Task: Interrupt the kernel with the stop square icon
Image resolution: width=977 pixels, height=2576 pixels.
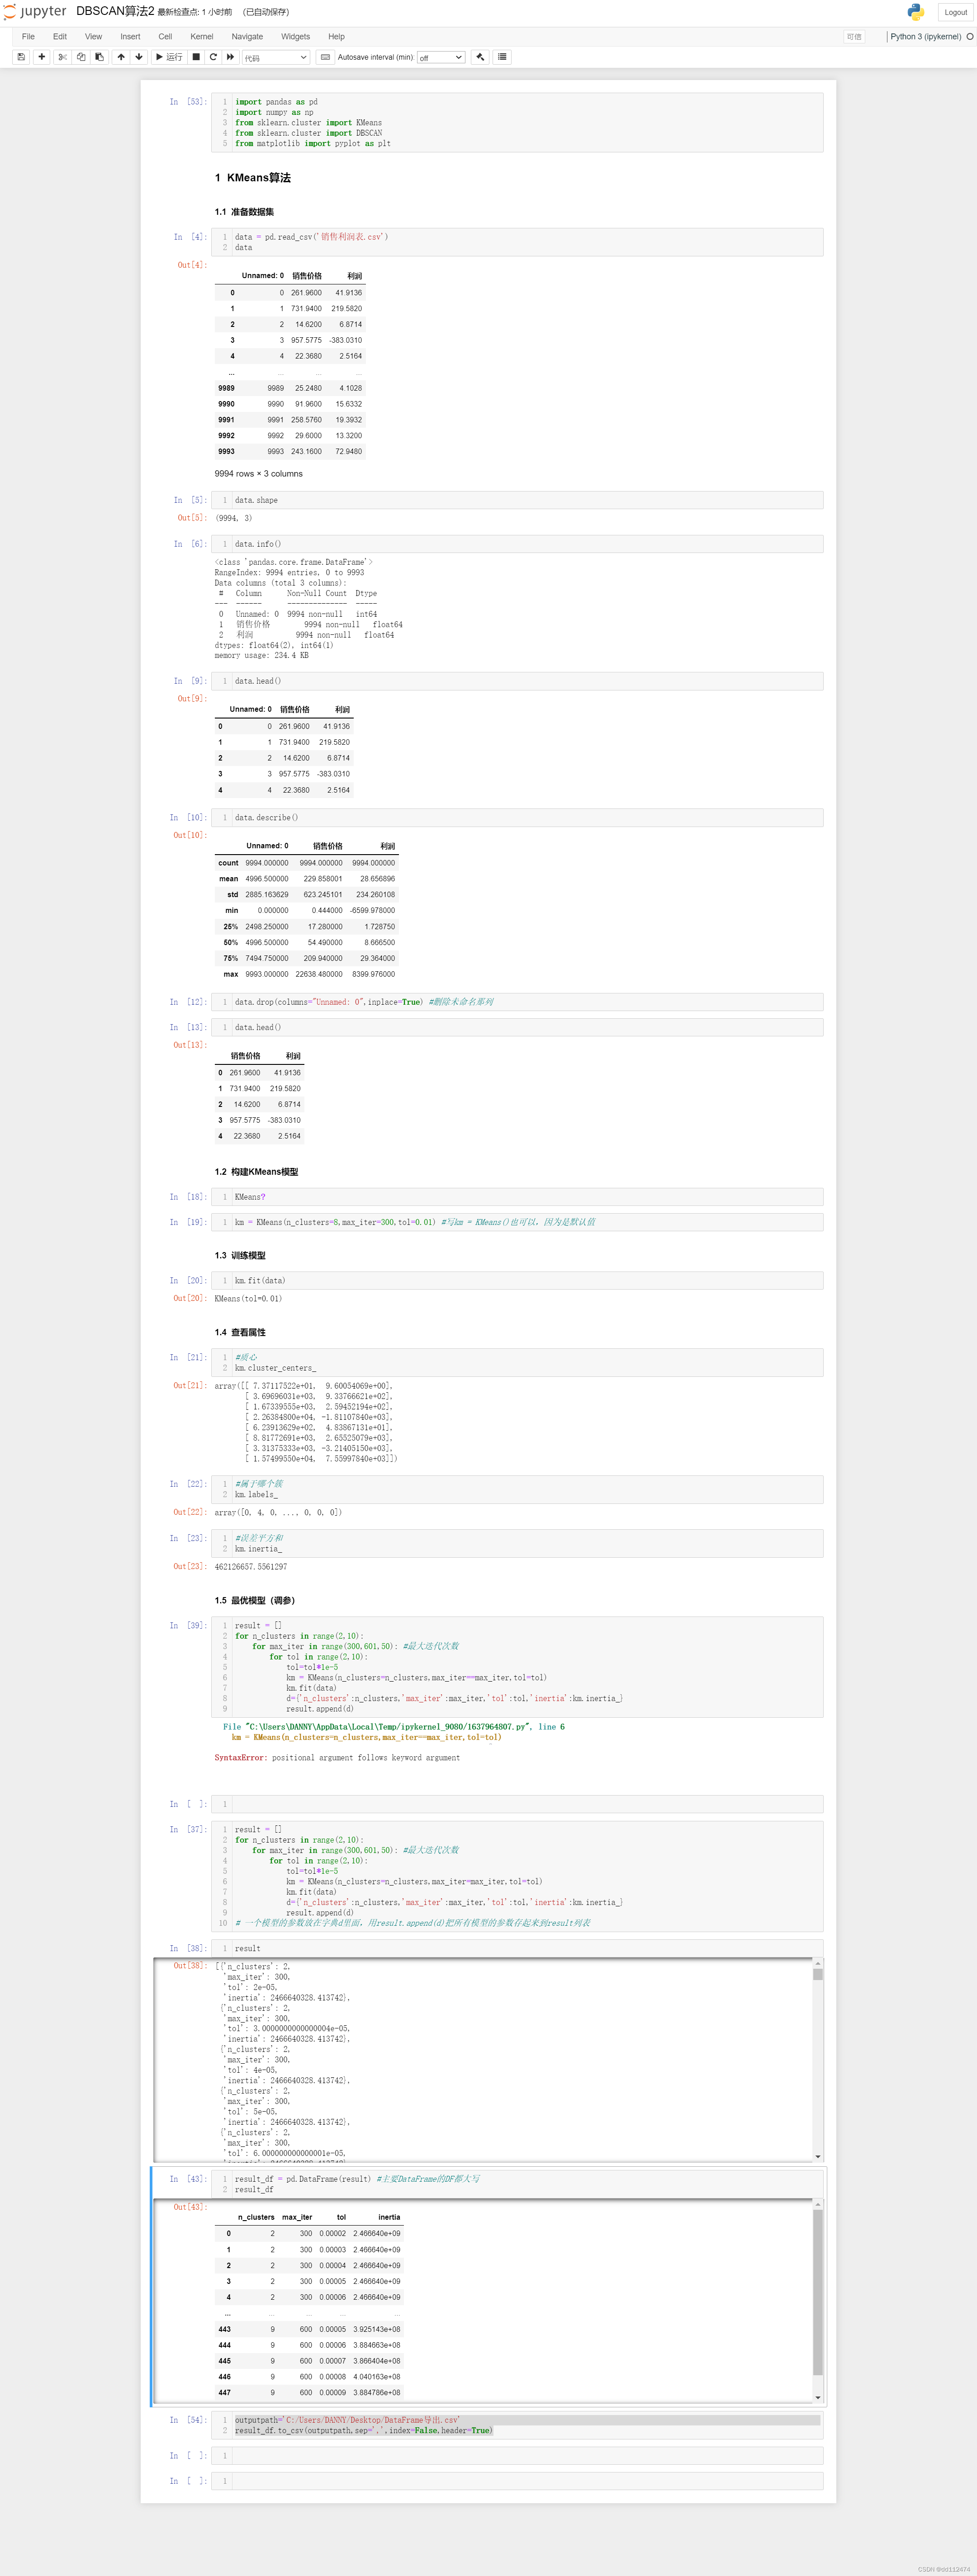Action: coord(196,57)
